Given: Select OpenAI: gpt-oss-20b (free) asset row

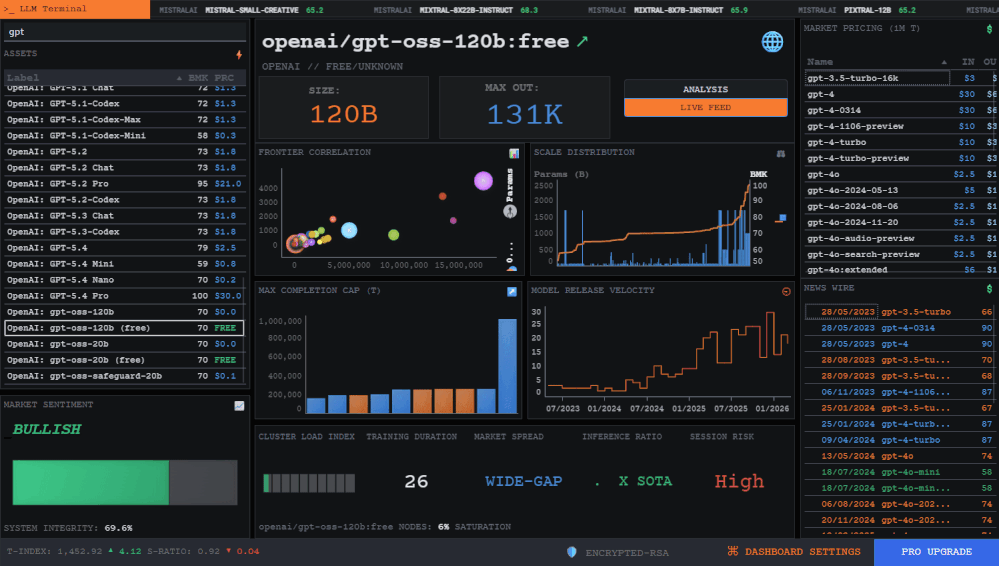Looking at the screenshot, I should (124, 360).
